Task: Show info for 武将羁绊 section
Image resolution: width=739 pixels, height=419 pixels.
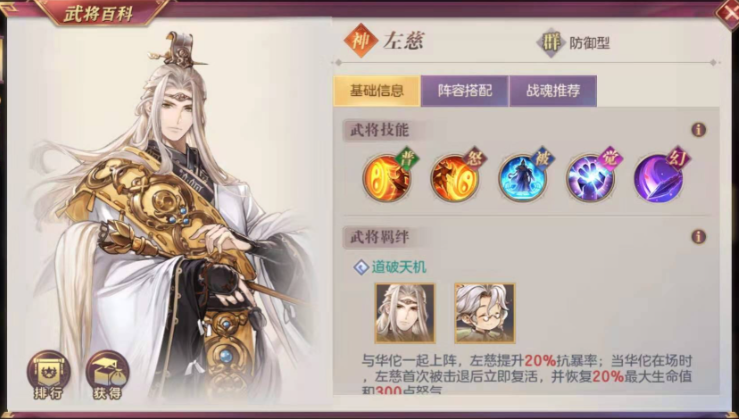Action: click(698, 237)
